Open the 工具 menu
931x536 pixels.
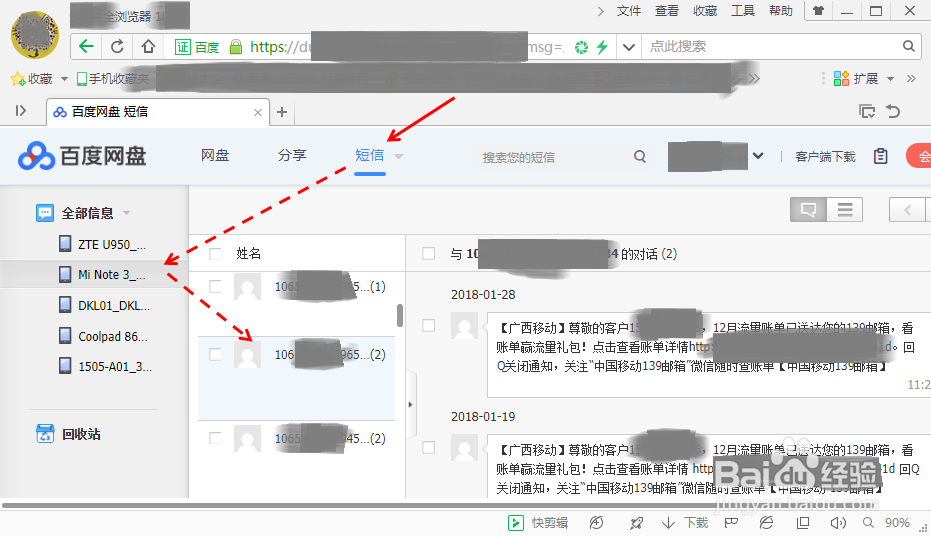(743, 11)
